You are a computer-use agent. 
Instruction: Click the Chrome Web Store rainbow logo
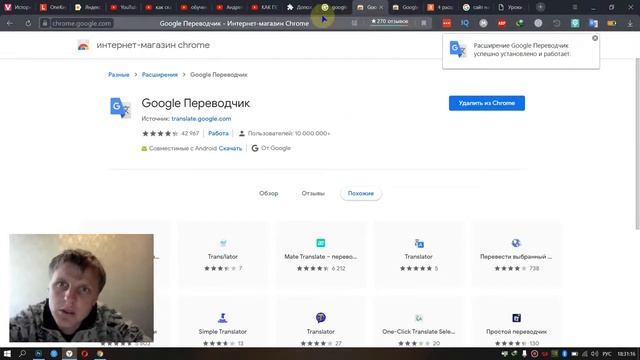[x=83, y=45]
